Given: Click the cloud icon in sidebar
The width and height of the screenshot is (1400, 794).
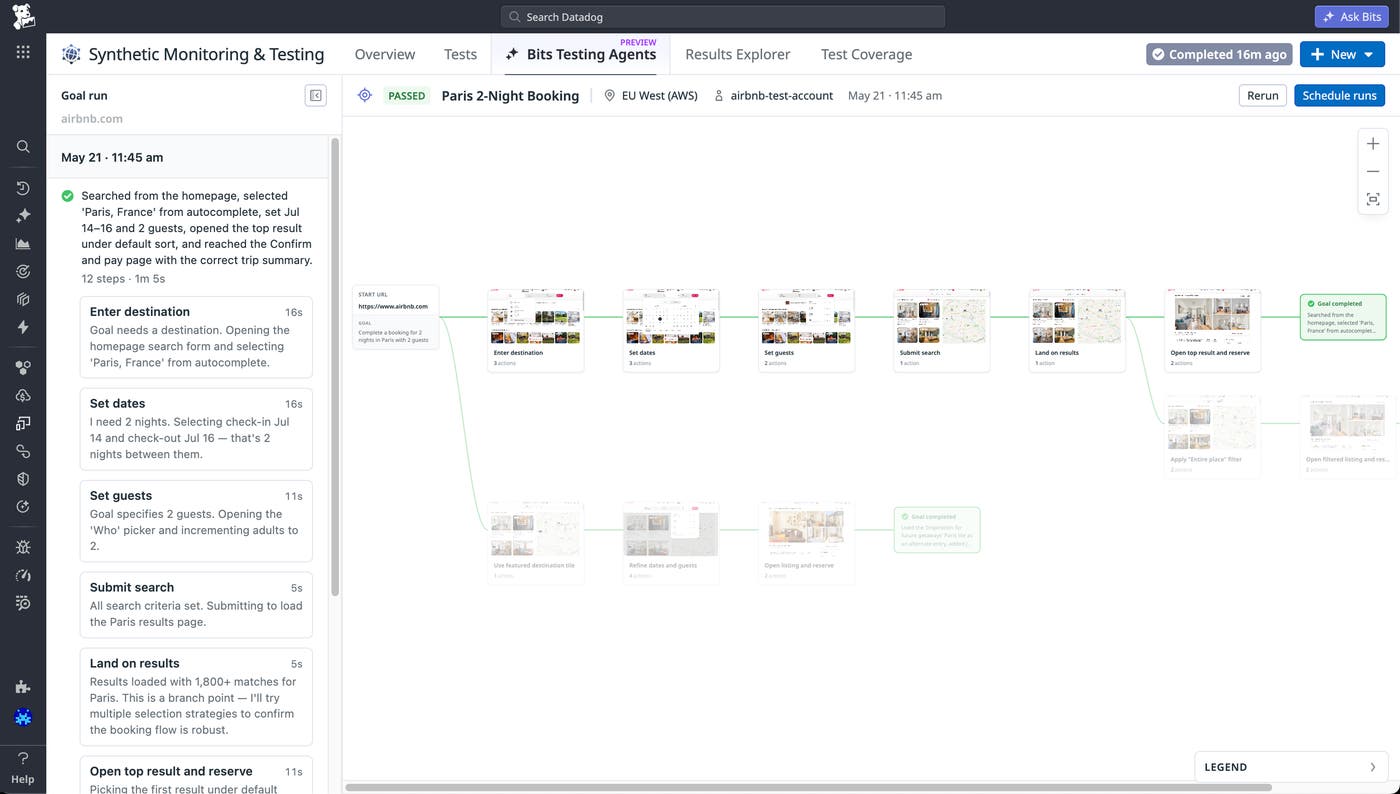Looking at the screenshot, I should coord(23,396).
